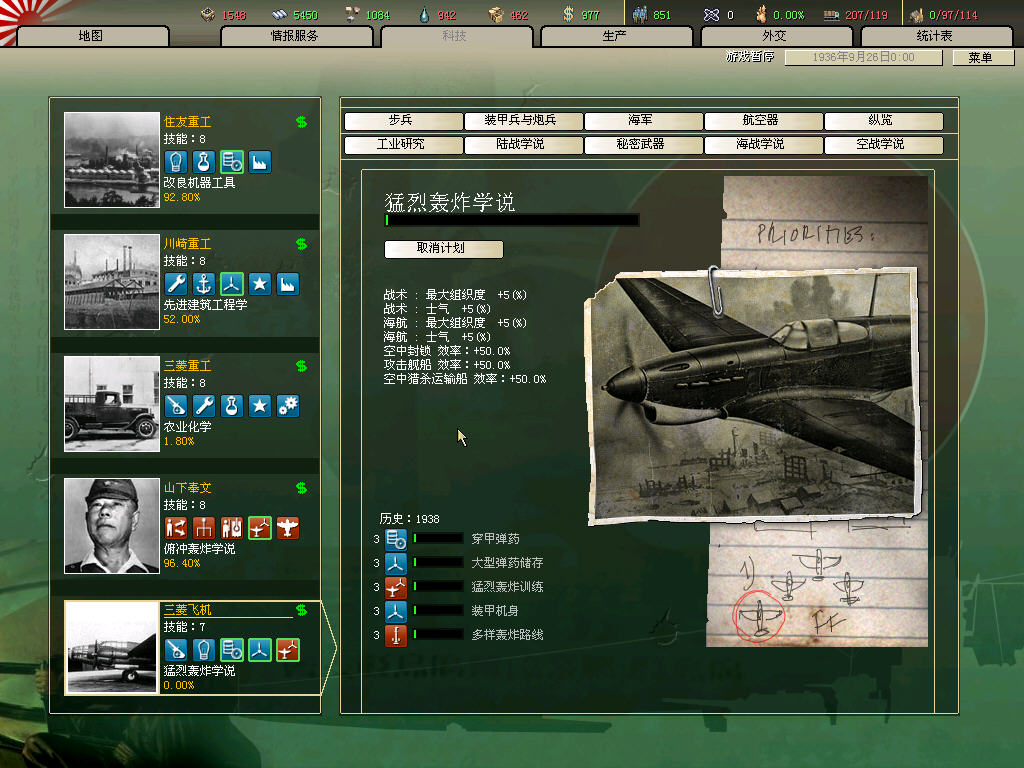Click 三菱重工 gears specialty icon
The width and height of the screenshot is (1024, 768).
[288, 406]
